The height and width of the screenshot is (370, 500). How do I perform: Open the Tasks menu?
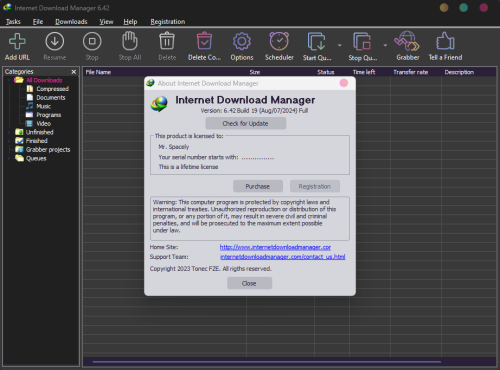[x=13, y=22]
